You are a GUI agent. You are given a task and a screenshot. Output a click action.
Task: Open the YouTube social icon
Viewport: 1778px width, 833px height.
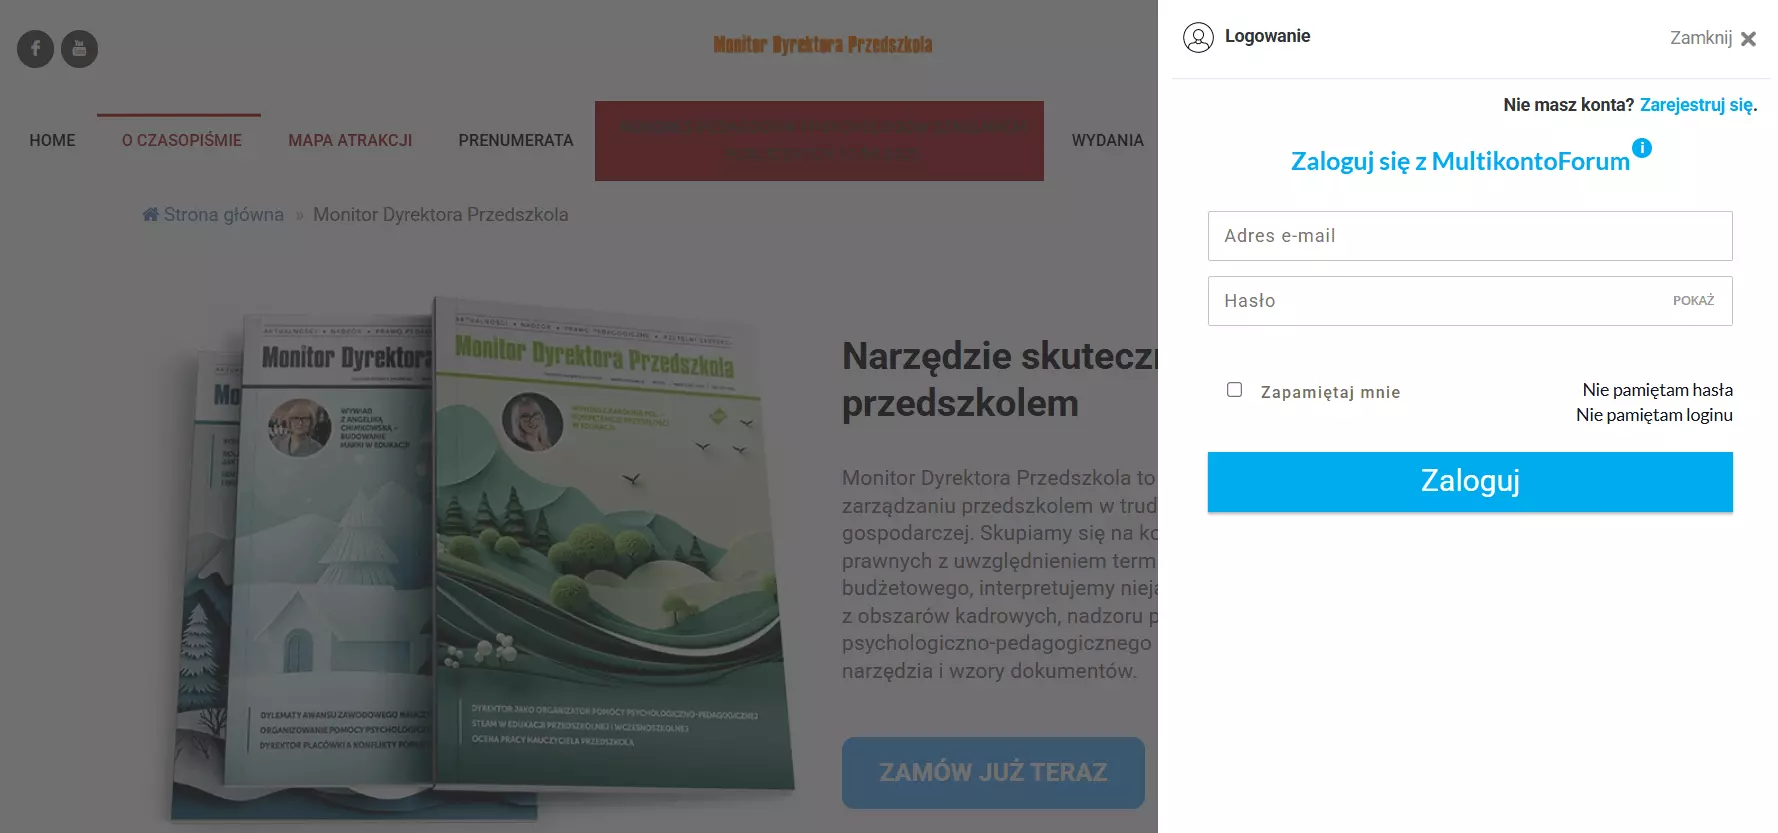click(80, 48)
